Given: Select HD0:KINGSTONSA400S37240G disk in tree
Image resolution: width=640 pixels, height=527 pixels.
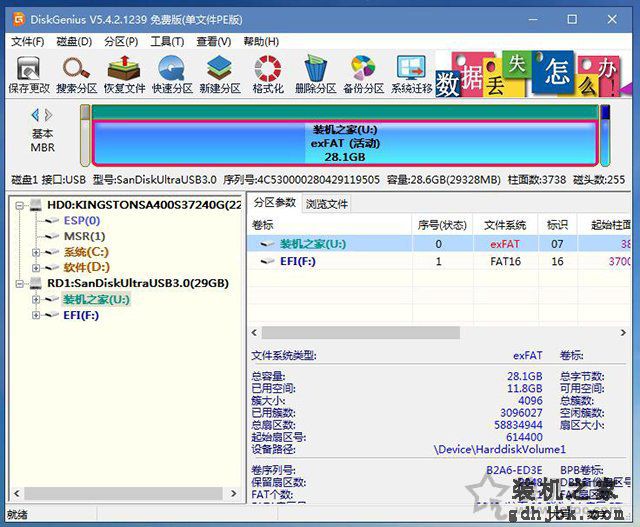Looking at the screenshot, I should click(144, 205).
